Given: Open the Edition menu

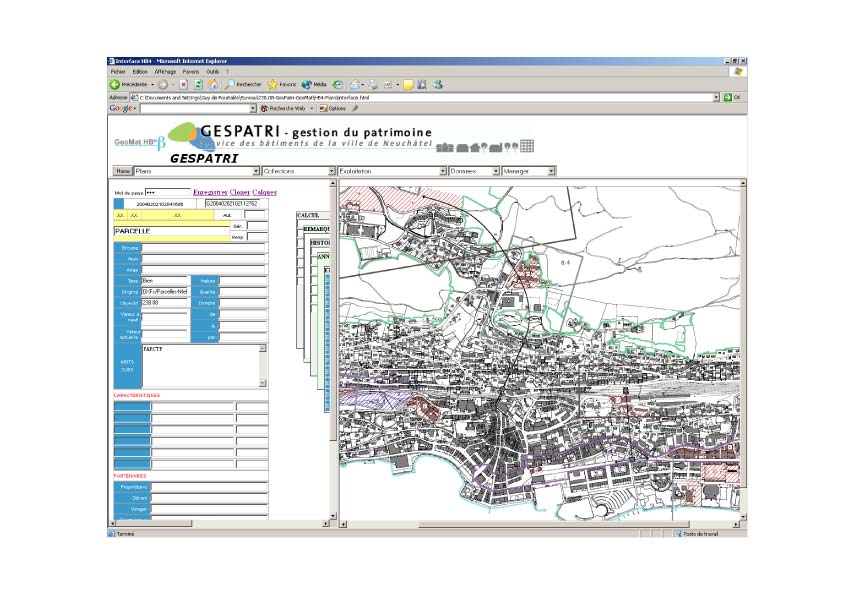Looking at the screenshot, I should click(140, 71).
